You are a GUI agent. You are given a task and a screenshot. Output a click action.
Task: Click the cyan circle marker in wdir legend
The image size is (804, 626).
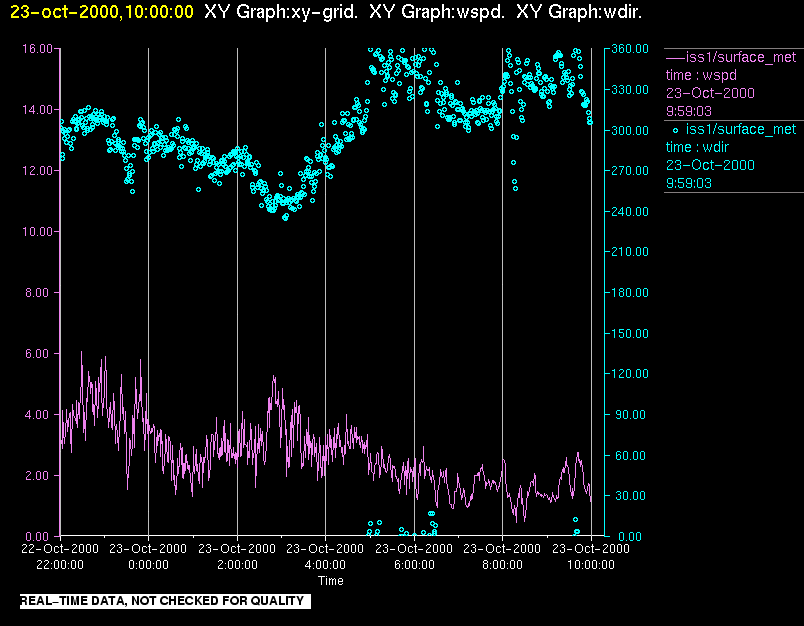click(675, 130)
